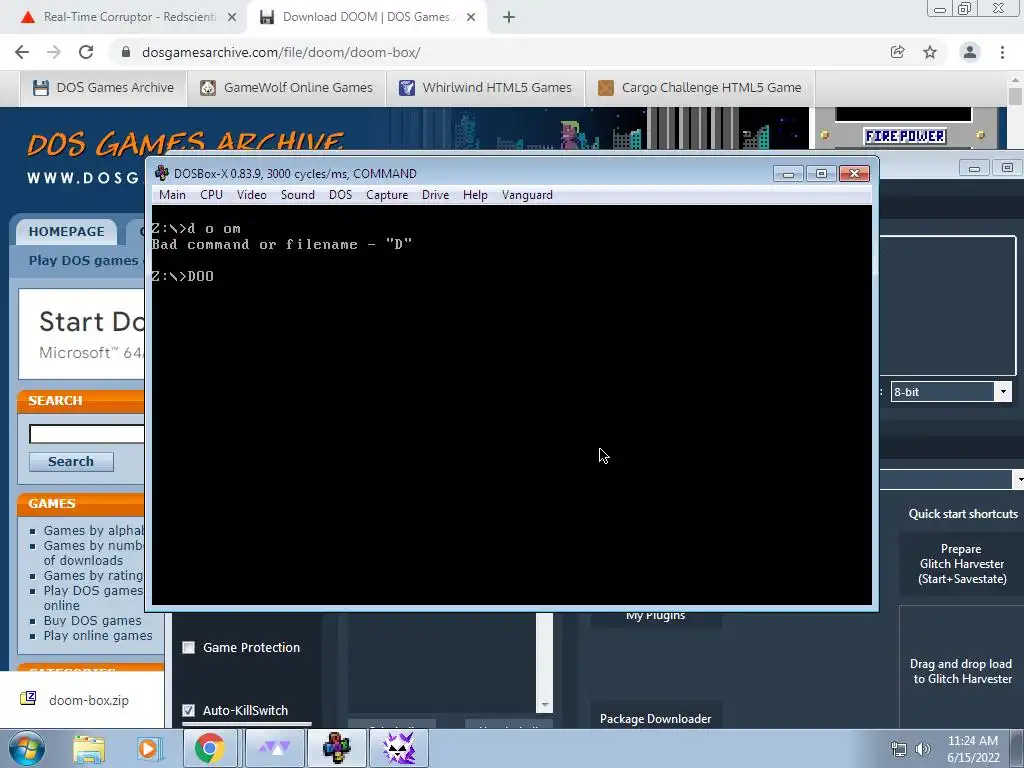Switch to Chrome in the taskbar
The width and height of the screenshot is (1024, 768).
(x=209, y=748)
